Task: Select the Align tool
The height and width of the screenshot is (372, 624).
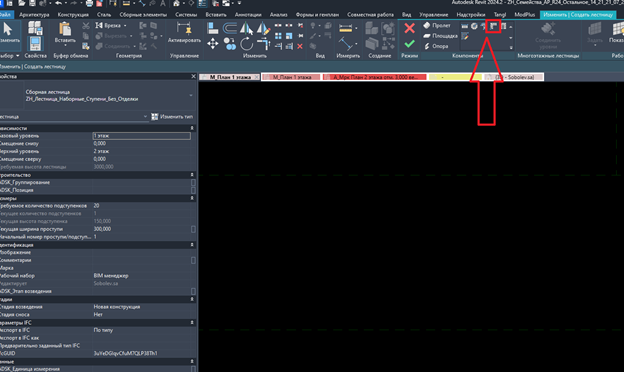Action: (213, 28)
